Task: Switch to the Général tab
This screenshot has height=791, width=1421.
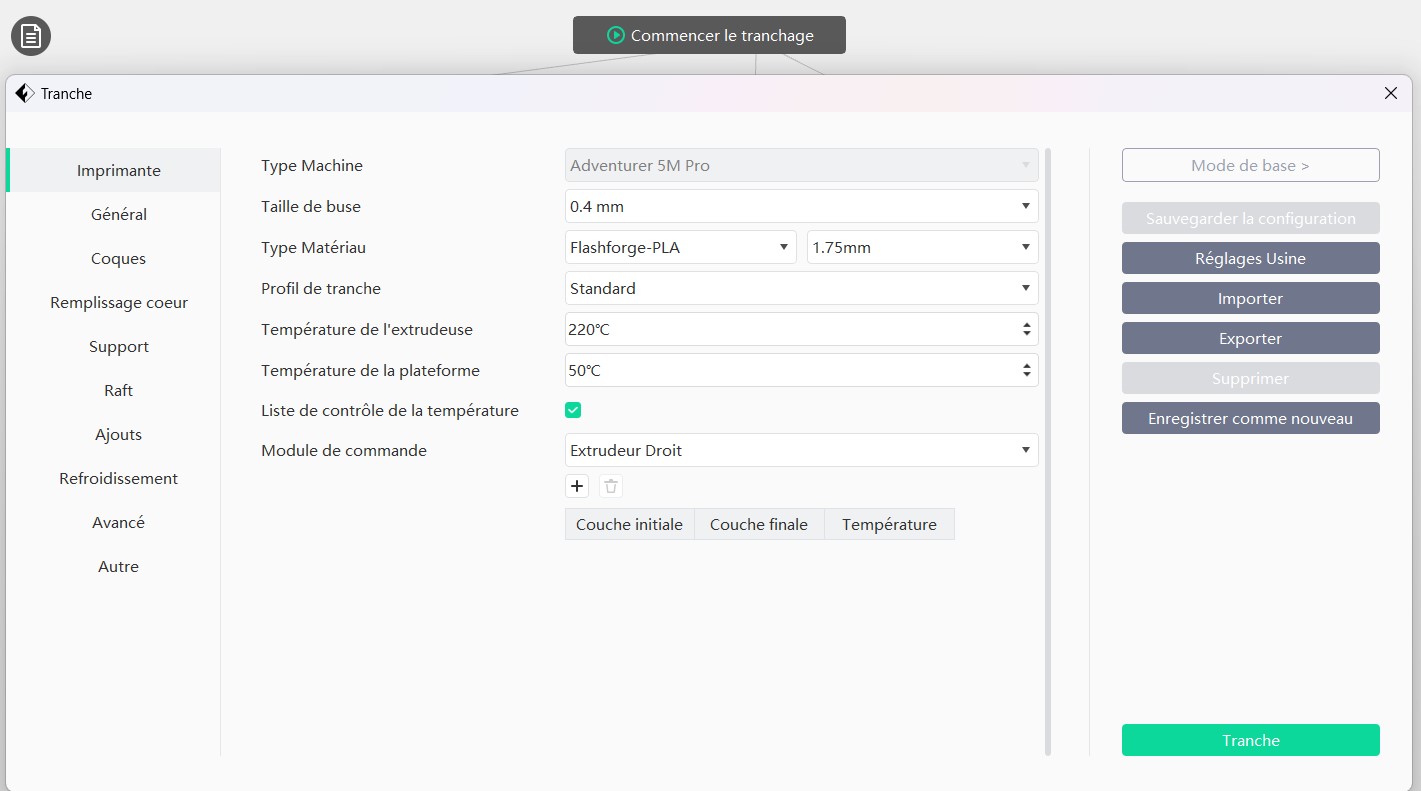Action: [x=119, y=215]
